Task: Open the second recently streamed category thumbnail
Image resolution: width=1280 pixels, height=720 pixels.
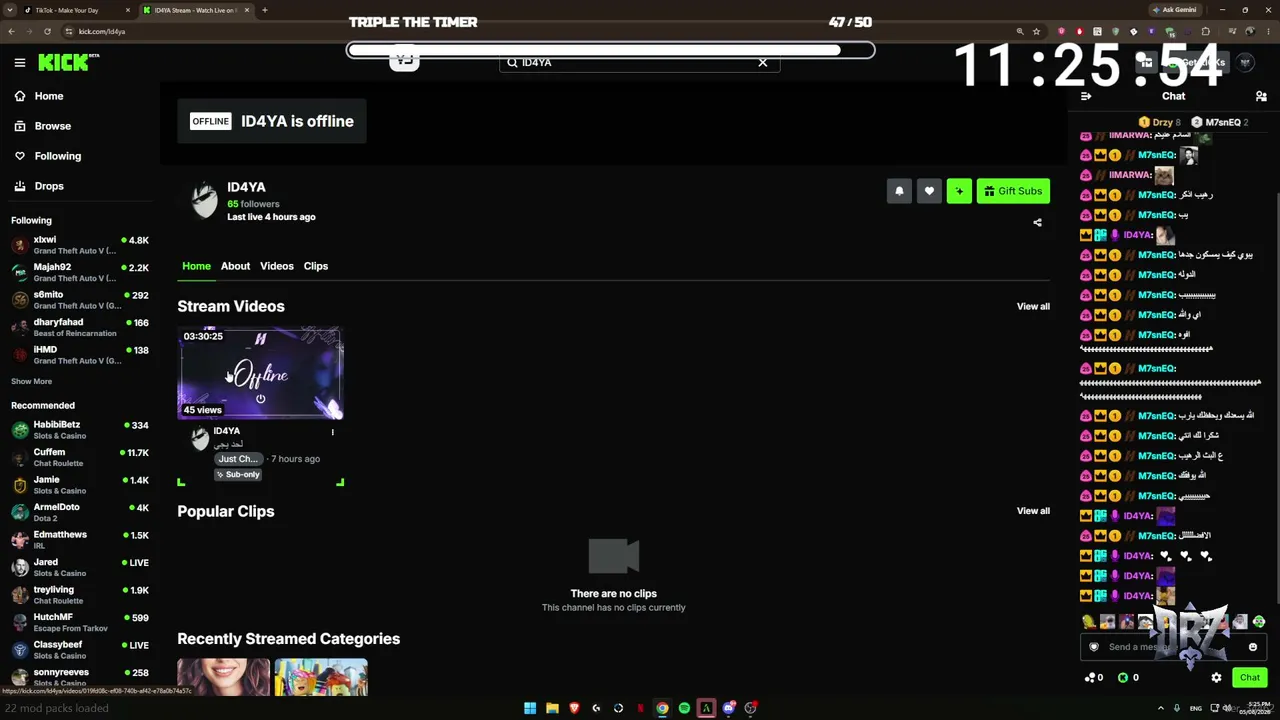Action: 321,677
